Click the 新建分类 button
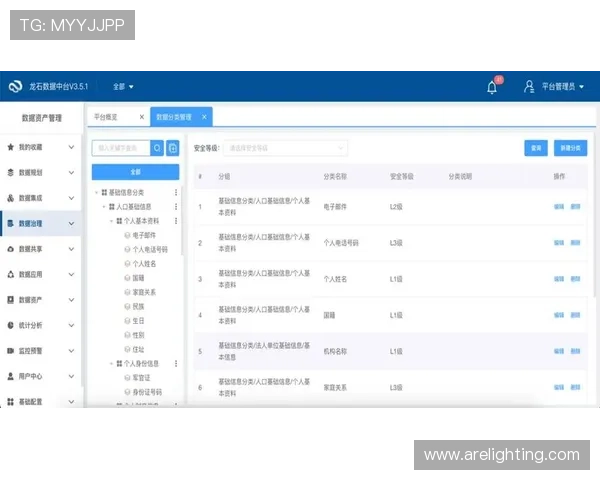This screenshot has height=480, width=600. [570, 148]
